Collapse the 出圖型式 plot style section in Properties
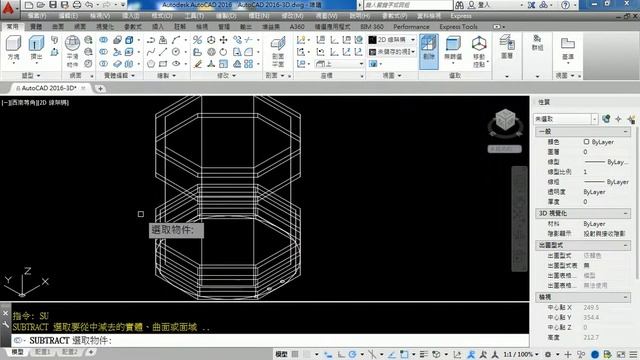The width and height of the screenshot is (640, 360). point(625,245)
